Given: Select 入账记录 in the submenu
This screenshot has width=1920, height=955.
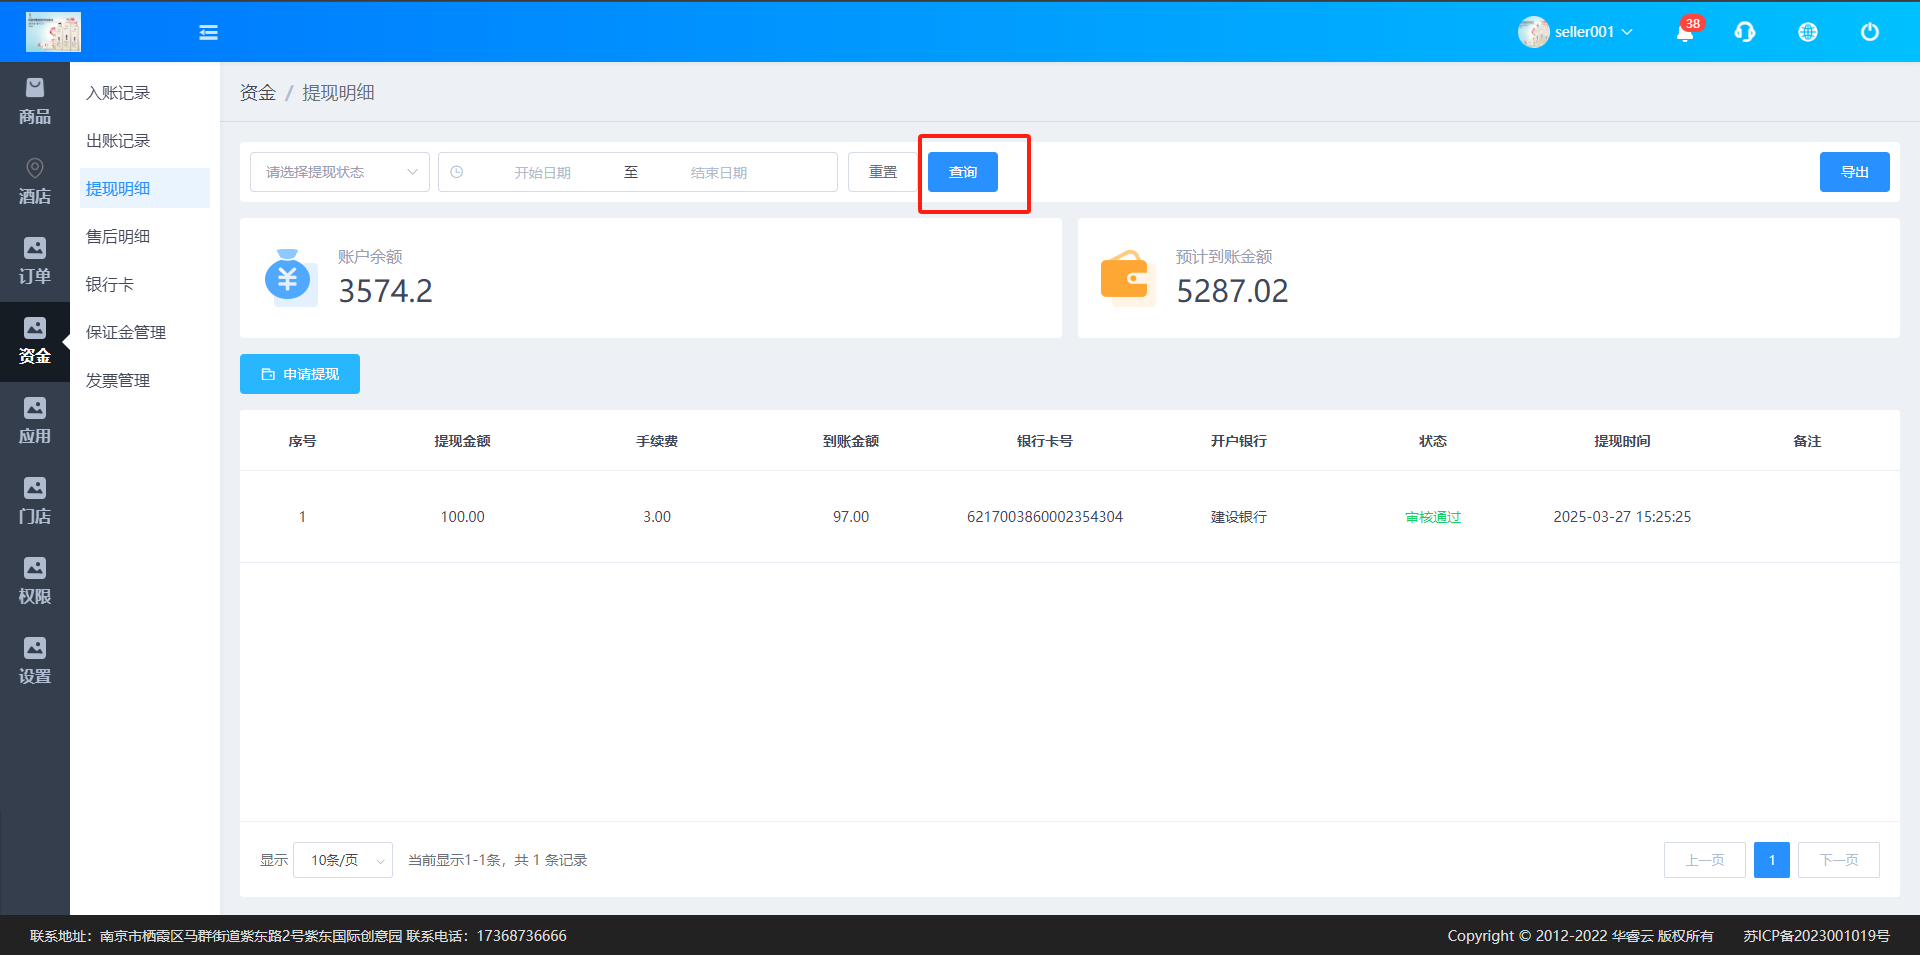Looking at the screenshot, I should (x=118, y=93).
